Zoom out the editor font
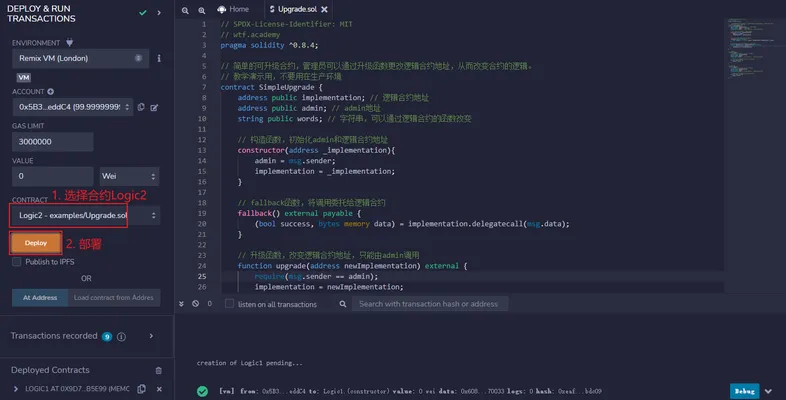The width and height of the screenshot is (786, 400). click(x=185, y=10)
